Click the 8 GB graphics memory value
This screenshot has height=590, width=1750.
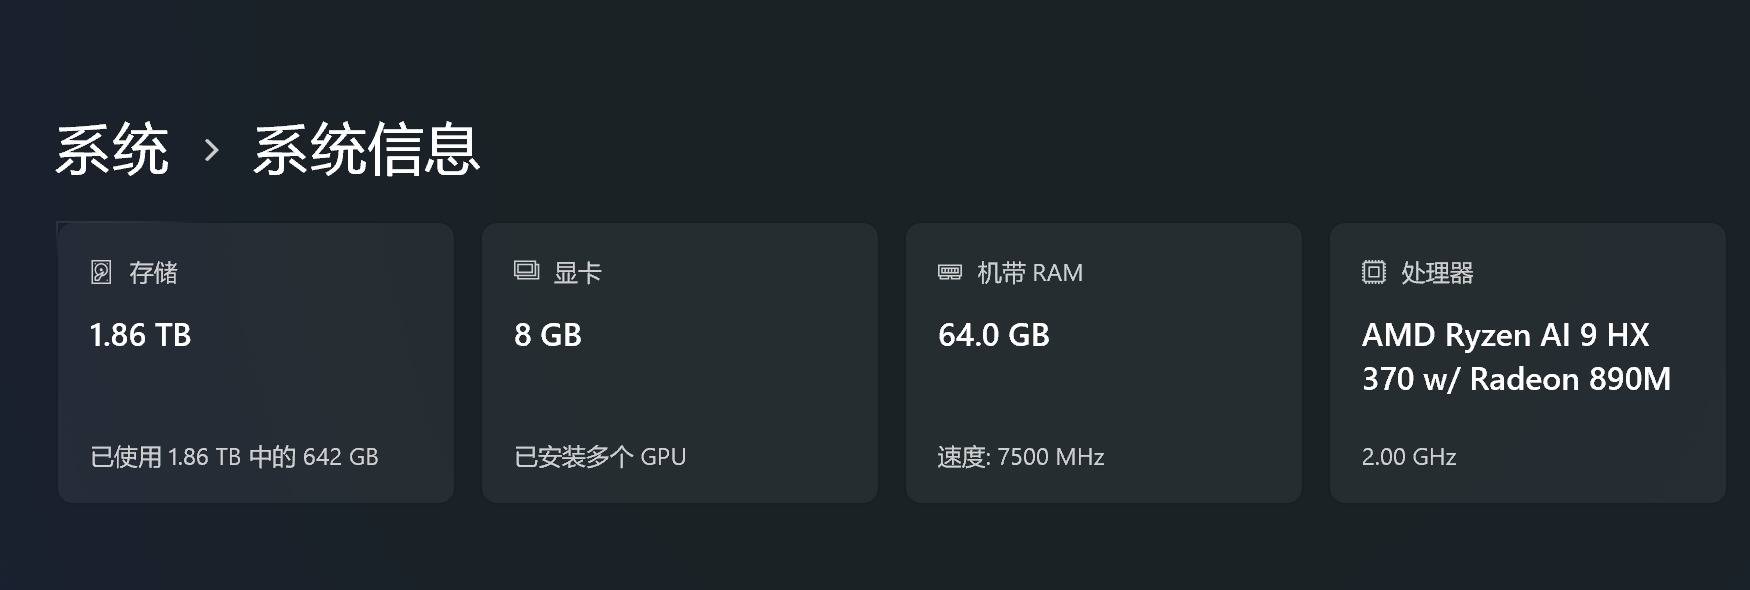coord(548,335)
